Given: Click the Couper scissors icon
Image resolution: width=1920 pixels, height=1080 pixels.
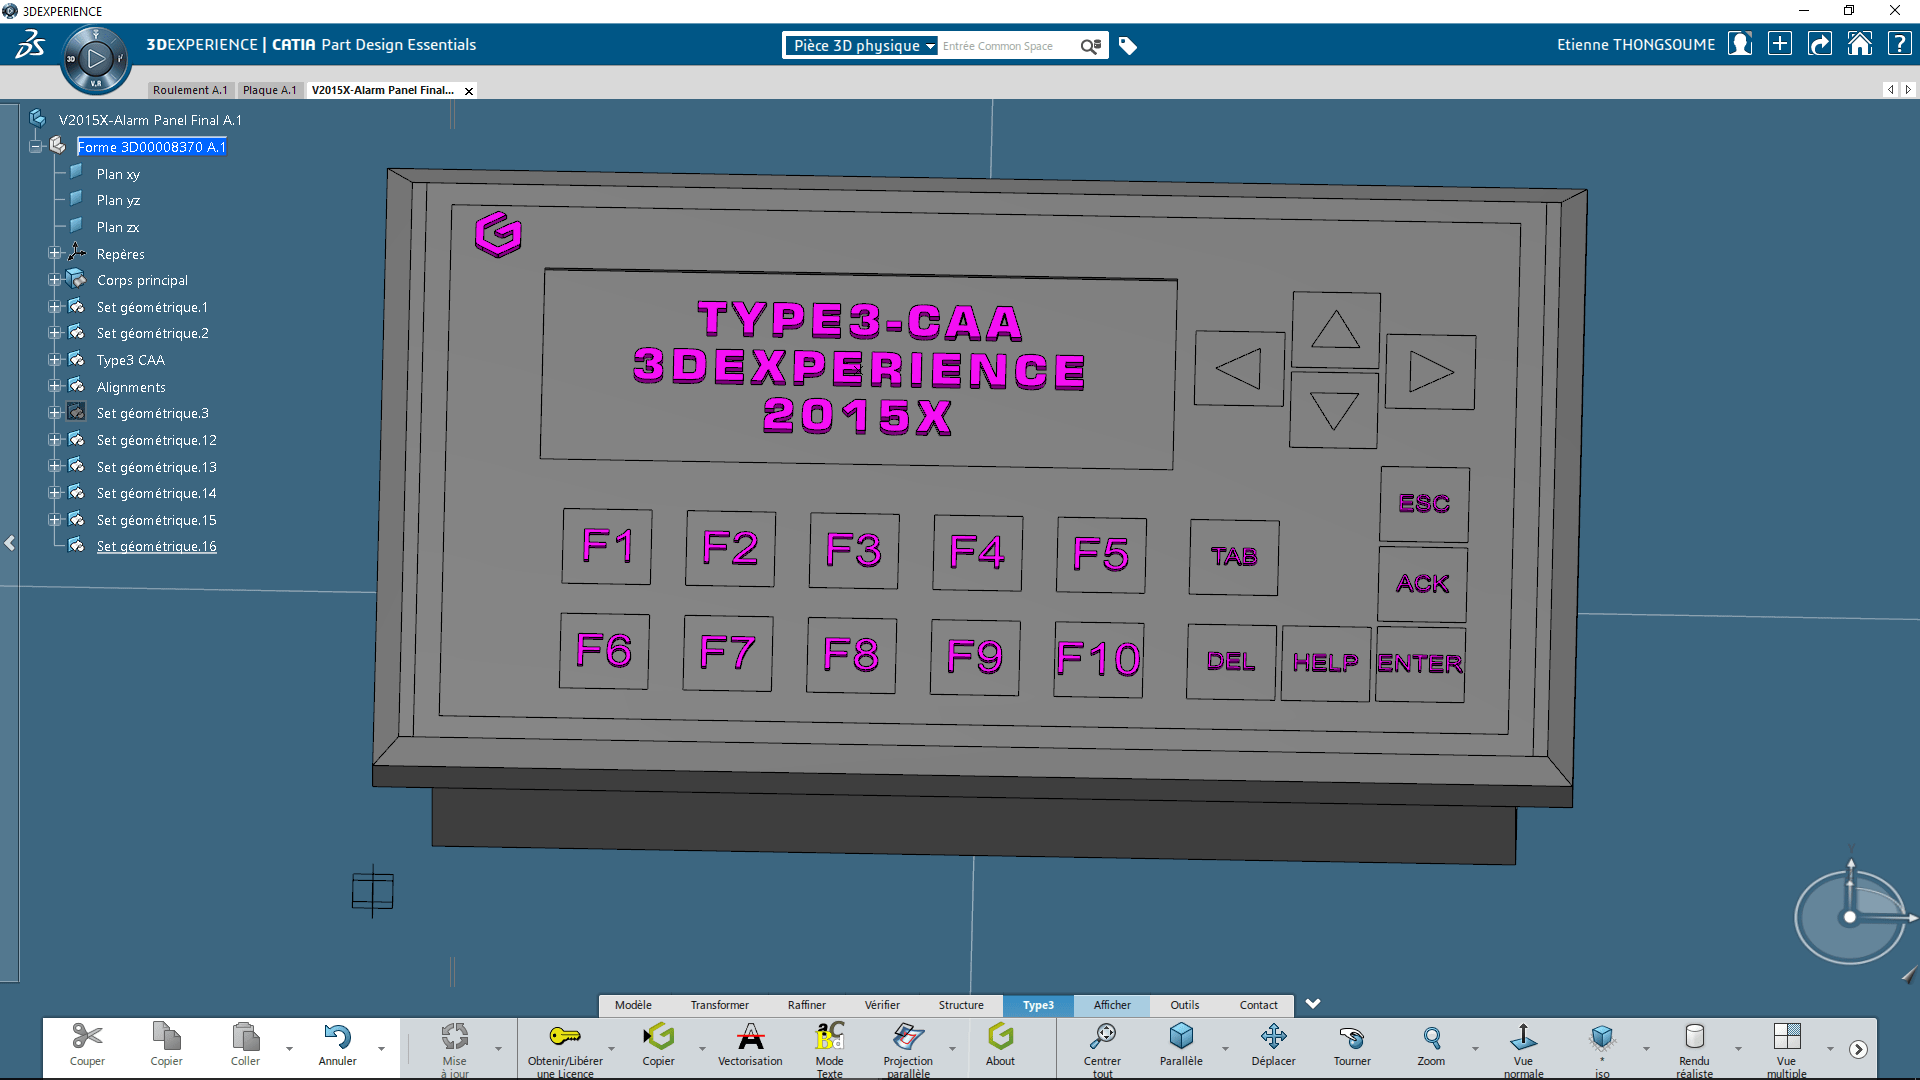Looking at the screenshot, I should pos(87,1036).
